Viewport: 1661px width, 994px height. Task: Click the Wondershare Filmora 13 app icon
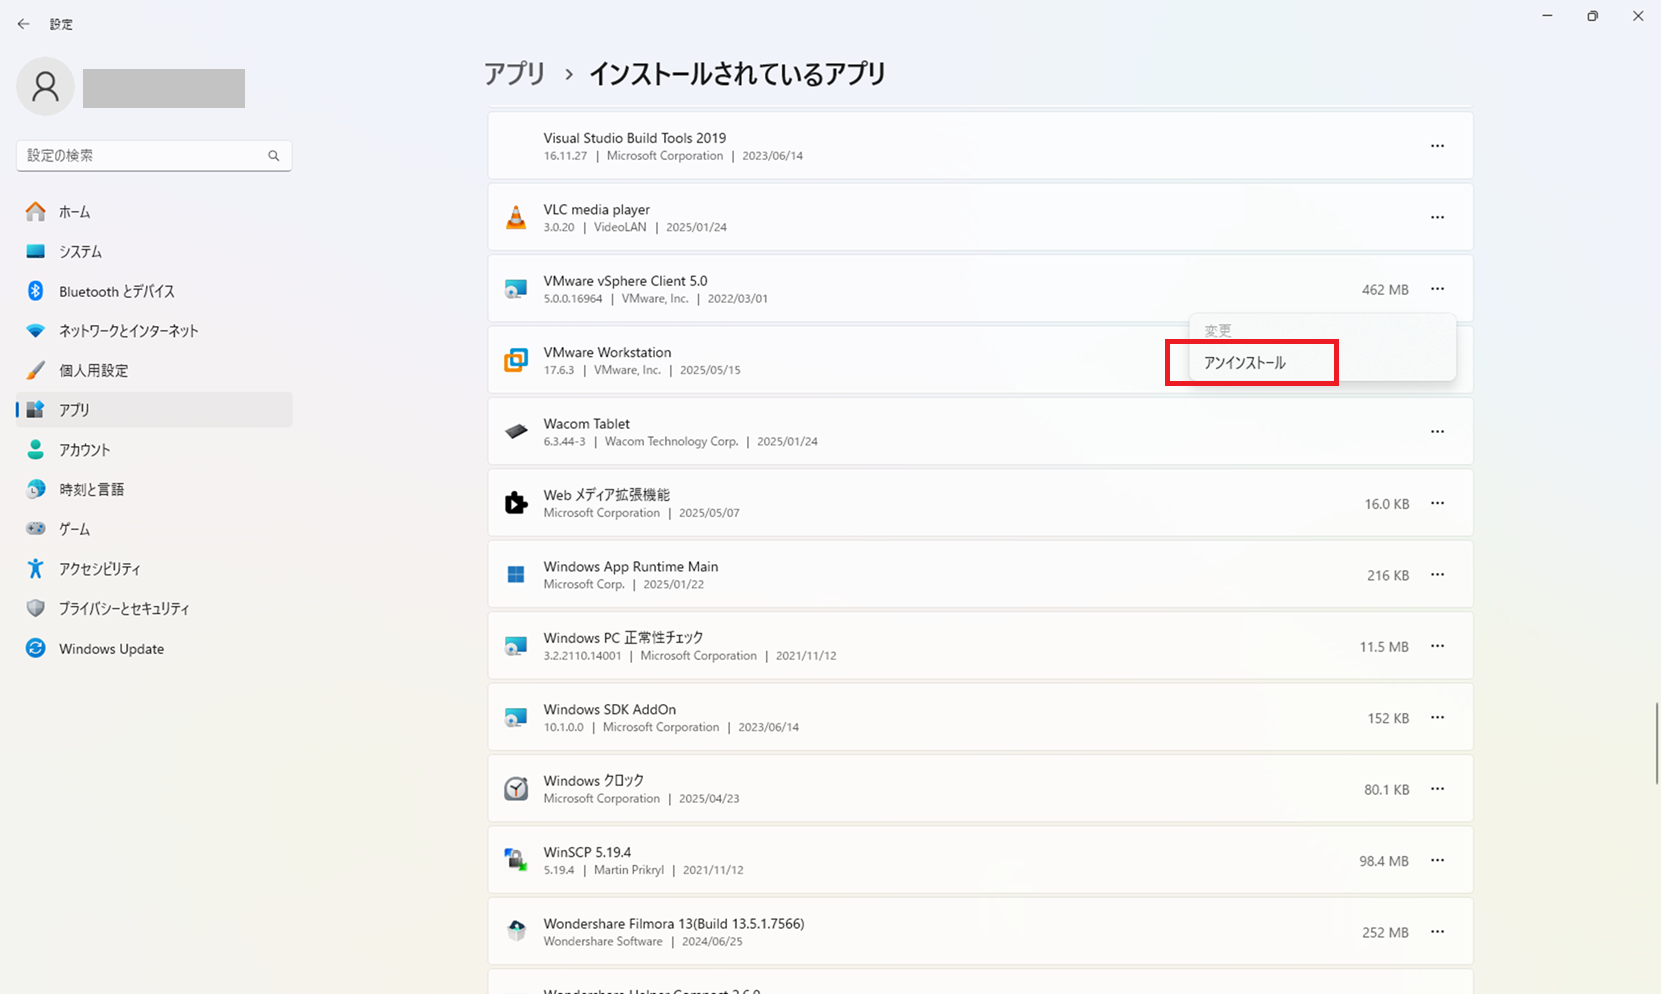pyautogui.click(x=516, y=932)
